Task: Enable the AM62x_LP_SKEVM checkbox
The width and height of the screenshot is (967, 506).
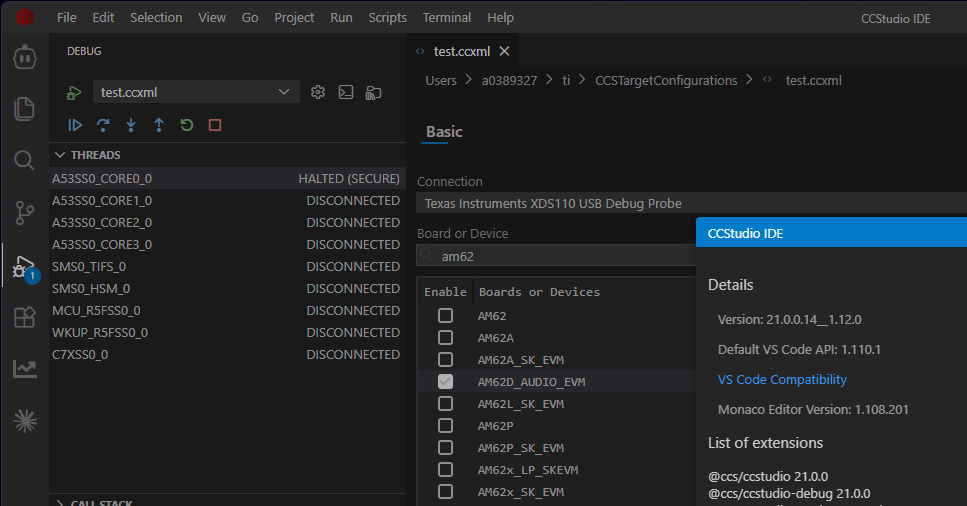Action: point(445,470)
